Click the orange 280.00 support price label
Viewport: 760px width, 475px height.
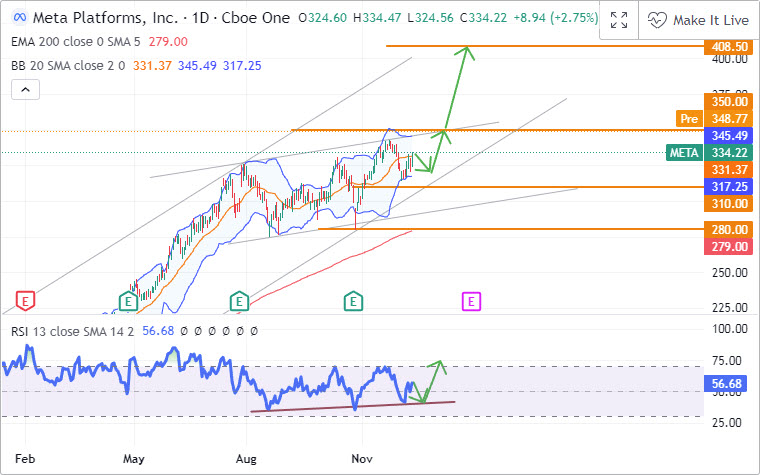pyautogui.click(x=728, y=230)
